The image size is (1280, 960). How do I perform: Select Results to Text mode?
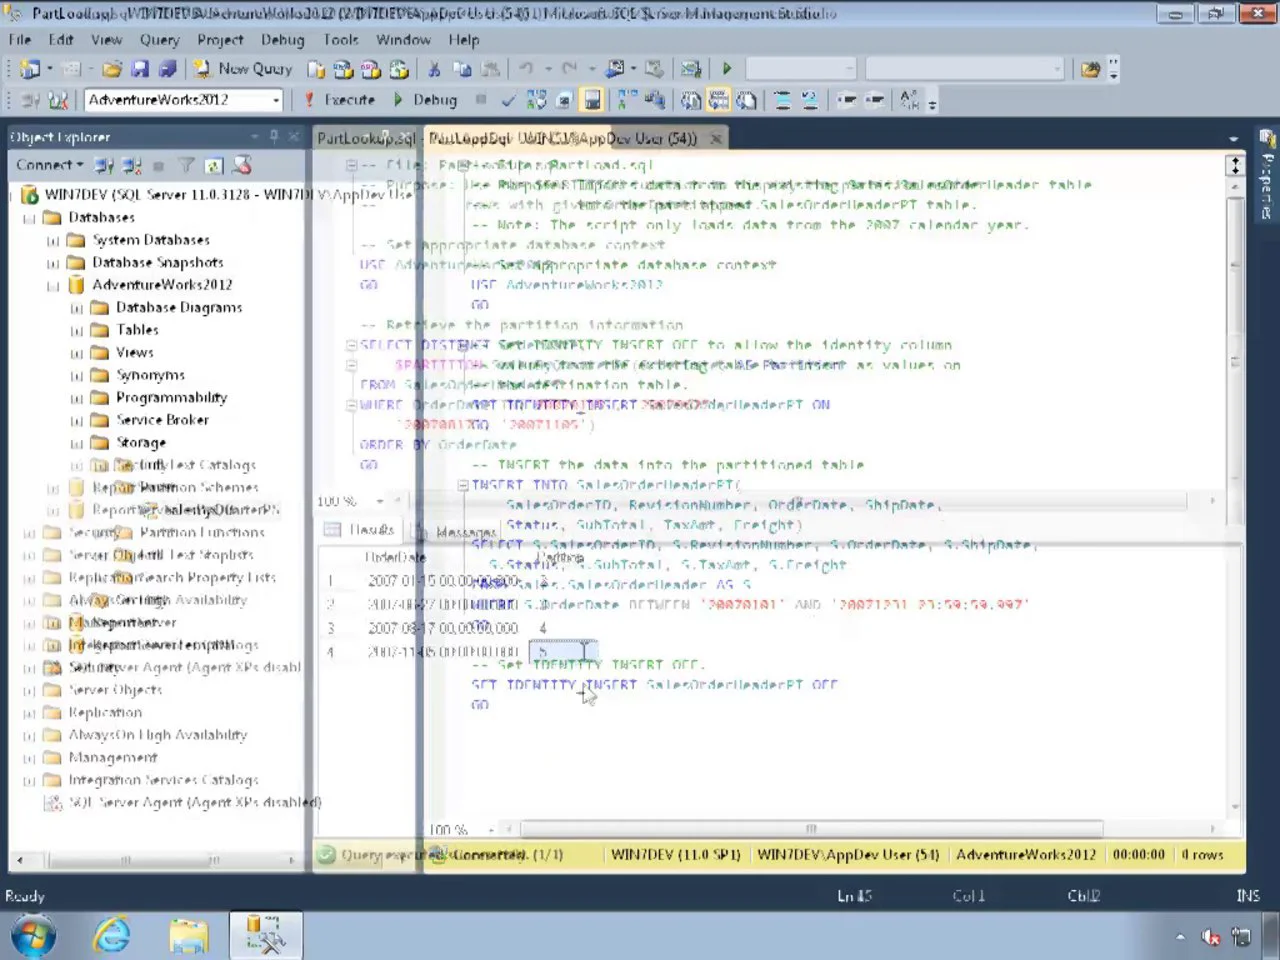pyautogui.click(x=691, y=100)
